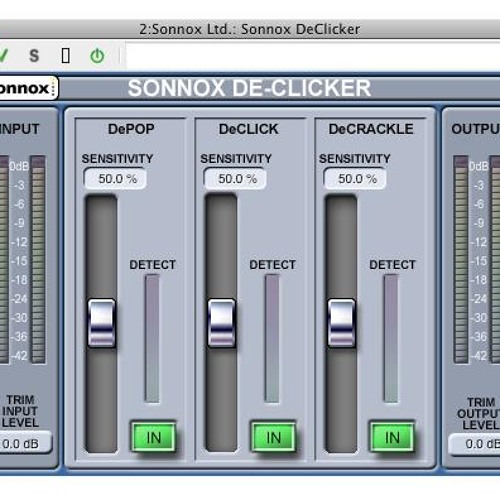The width and height of the screenshot is (500, 500).
Task: Click the window title Sonnox DeClicker
Action: 250,29
